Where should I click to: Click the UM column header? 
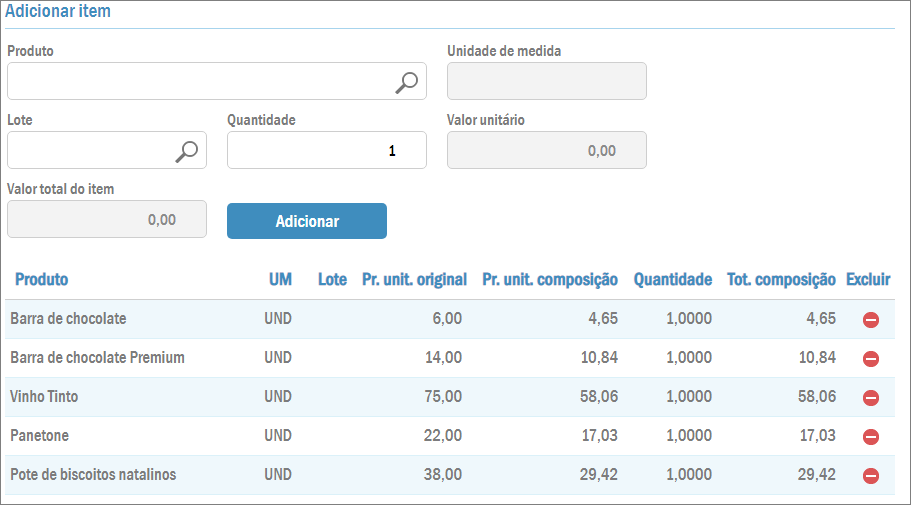point(280,280)
